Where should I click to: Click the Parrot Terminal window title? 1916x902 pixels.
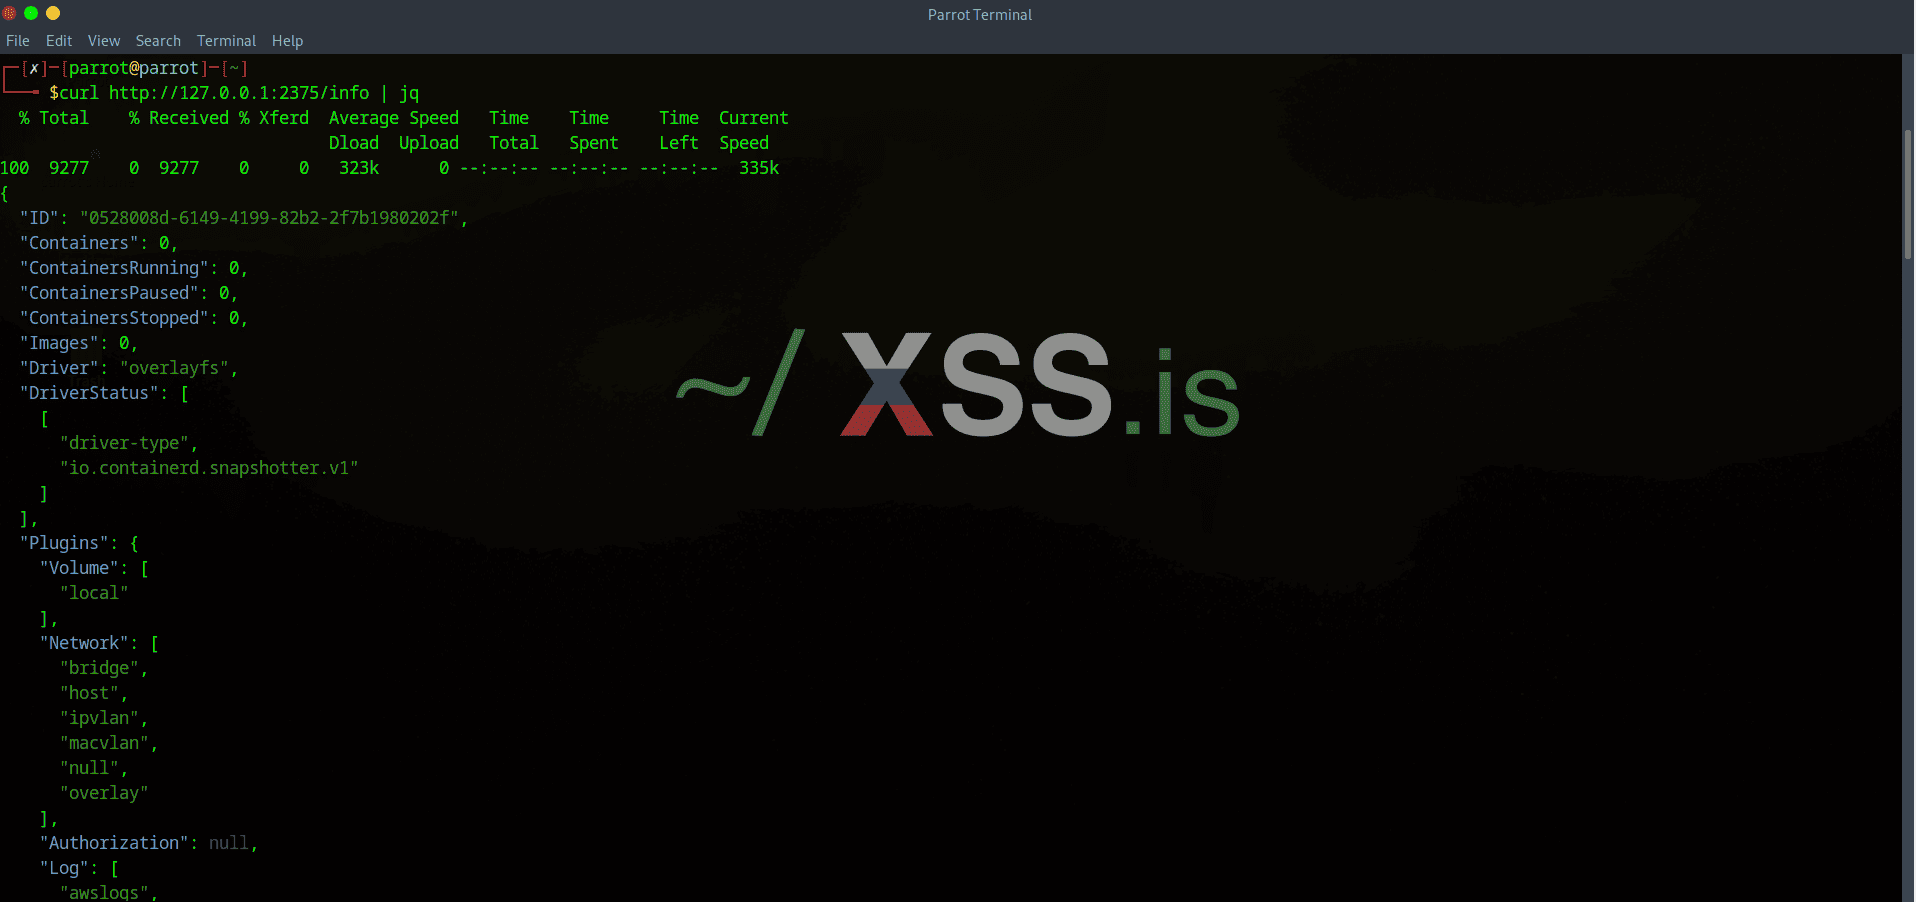979,15
